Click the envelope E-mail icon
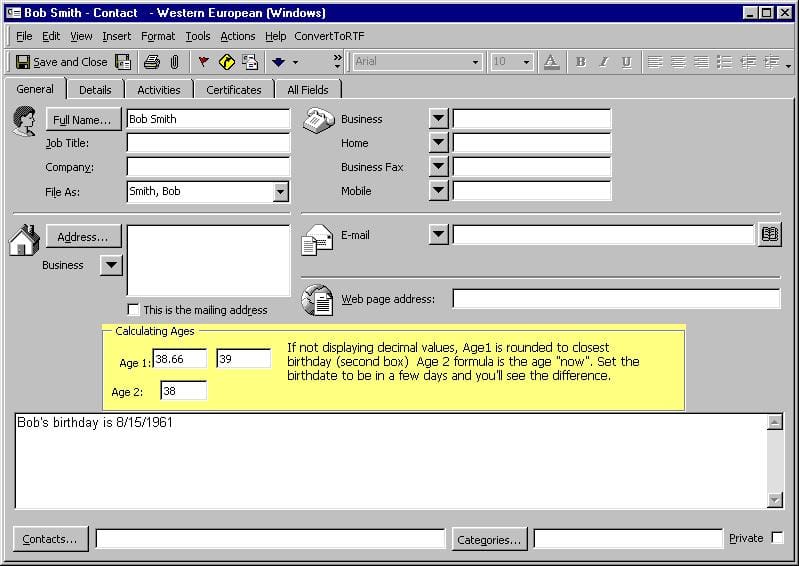 [317, 239]
